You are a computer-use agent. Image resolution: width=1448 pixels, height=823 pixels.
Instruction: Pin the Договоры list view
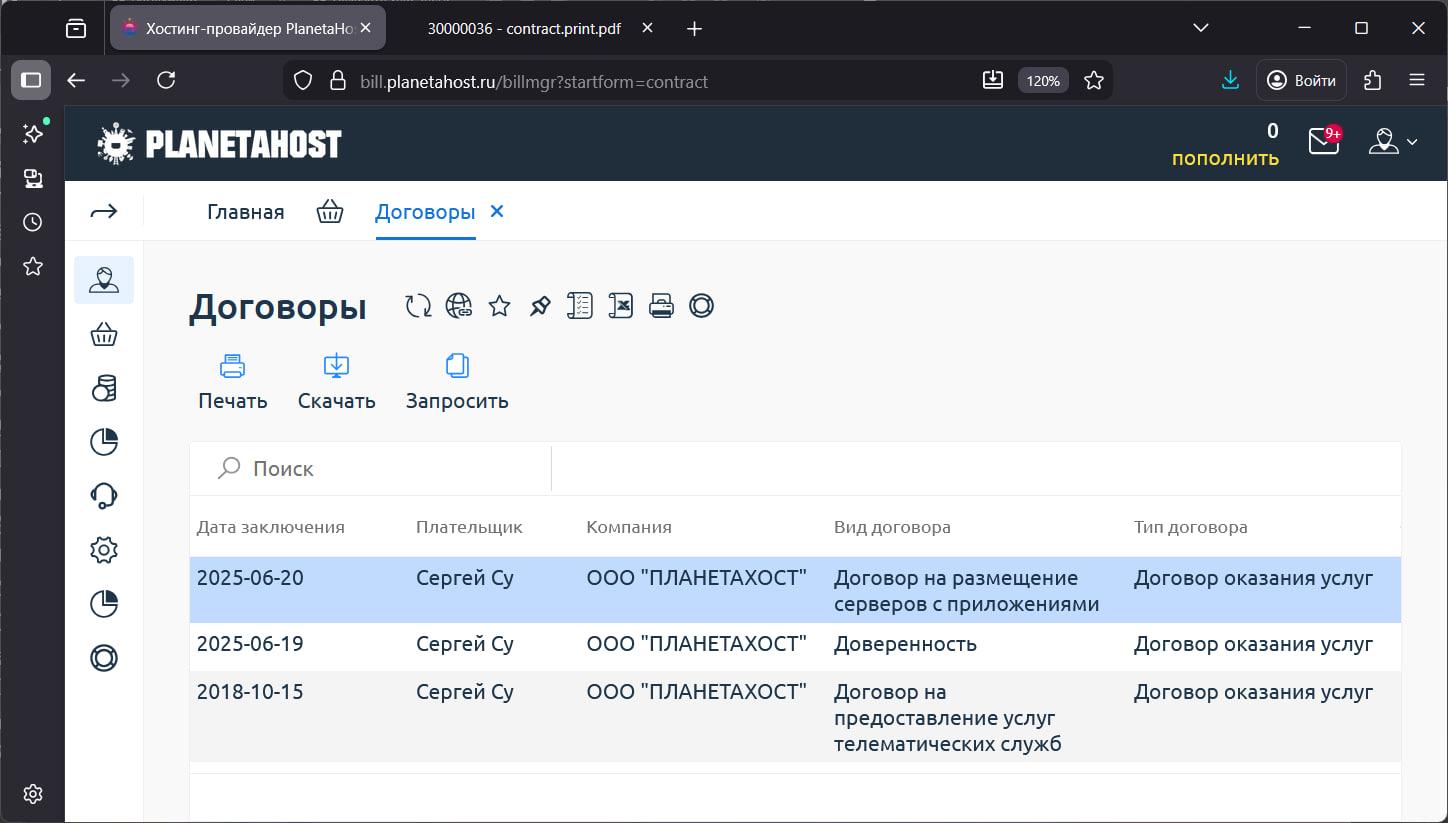click(x=539, y=305)
